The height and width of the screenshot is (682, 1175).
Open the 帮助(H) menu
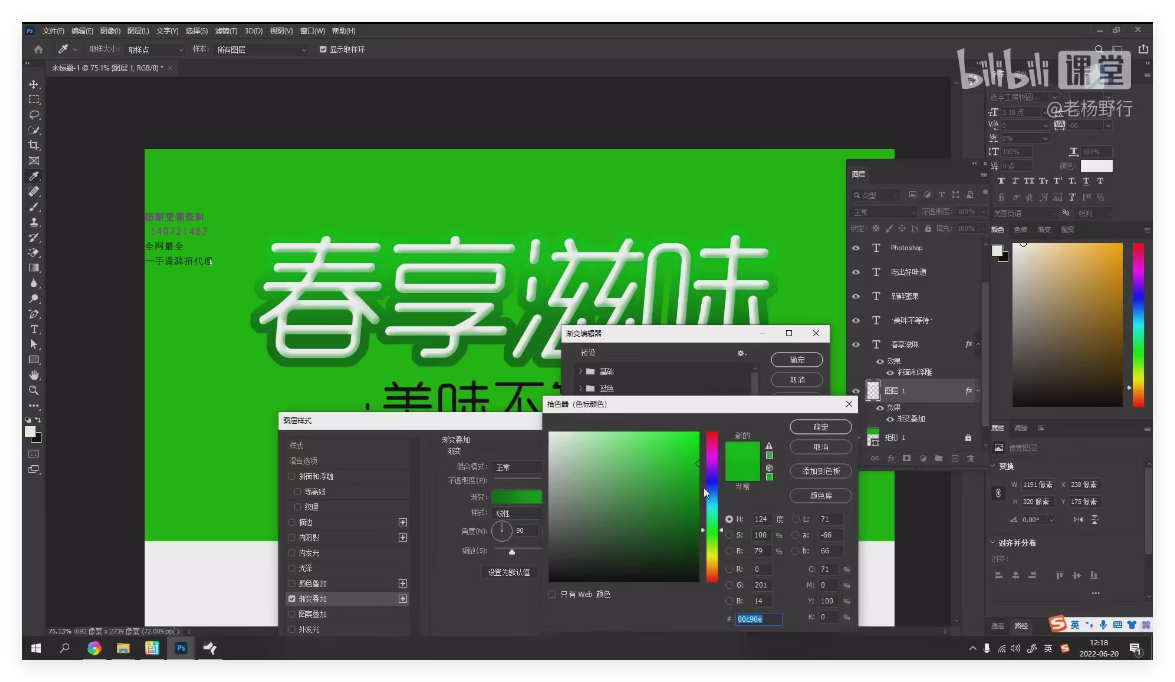[x=343, y=31]
